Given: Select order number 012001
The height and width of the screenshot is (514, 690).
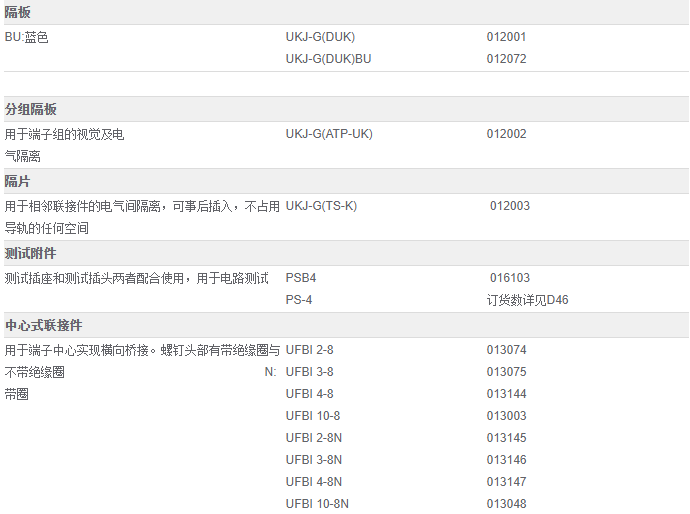Looking at the screenshot, I should pyautogui.click(x=506, y=37).
